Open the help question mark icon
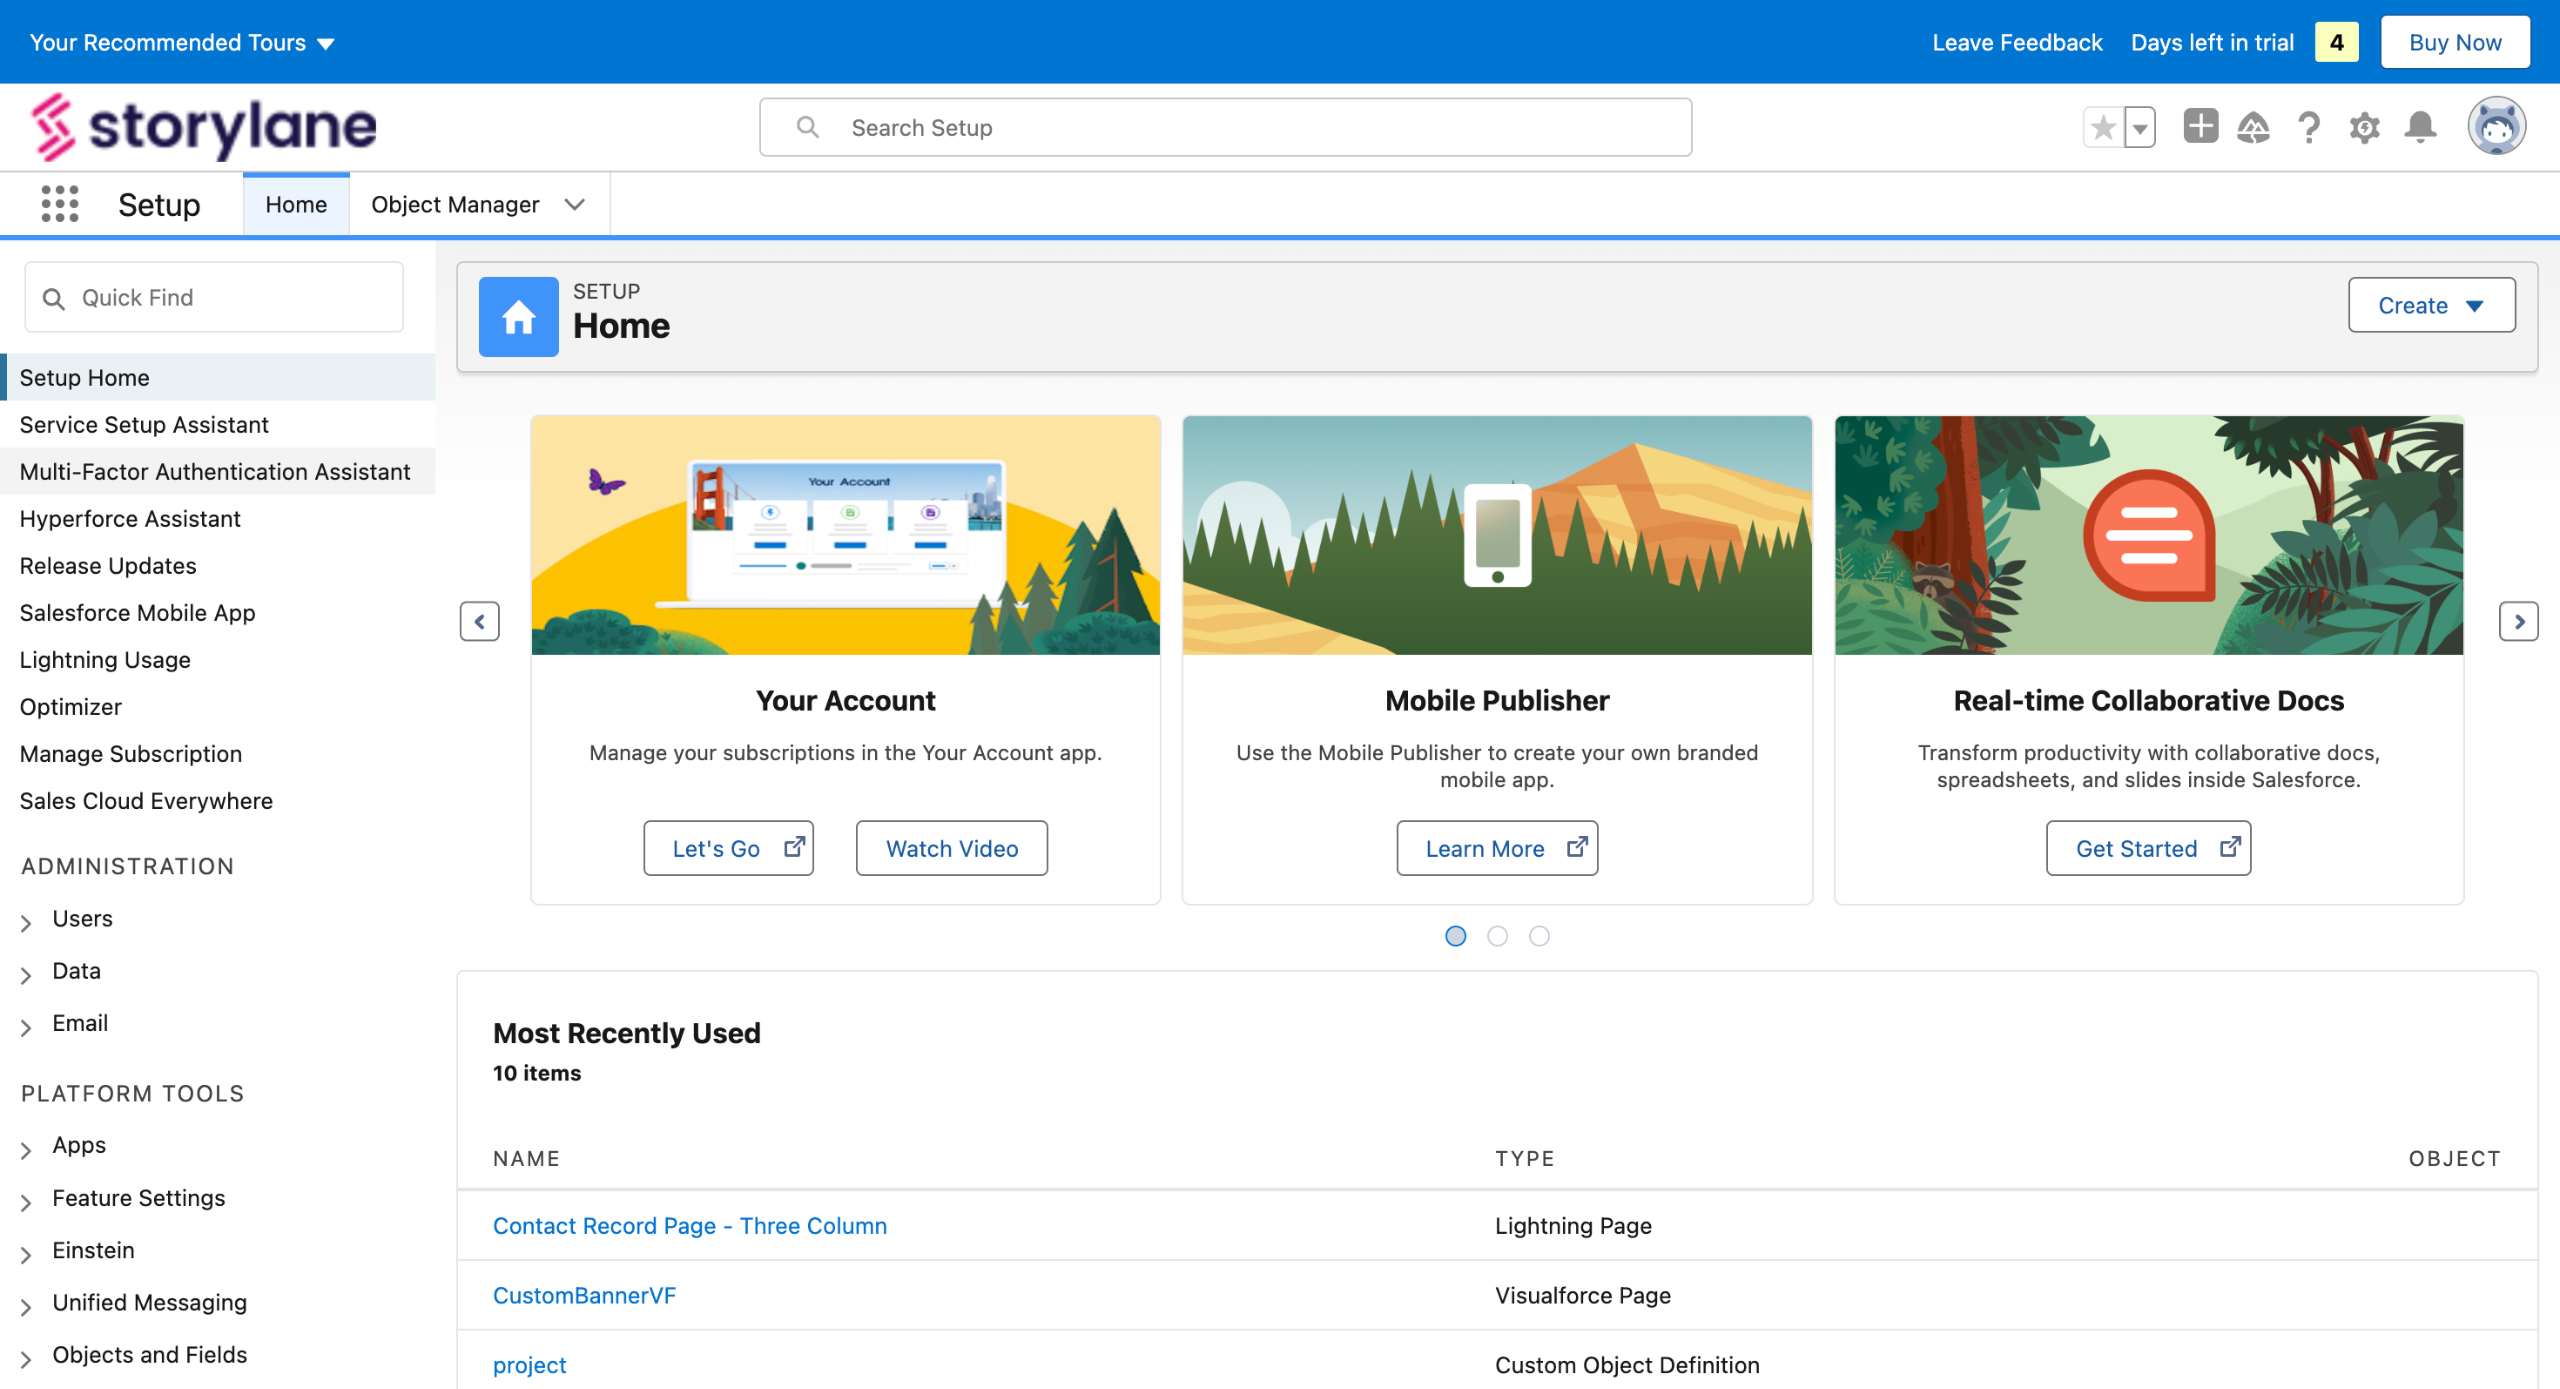2560x1389 pixels. (x=2309, y=127)
